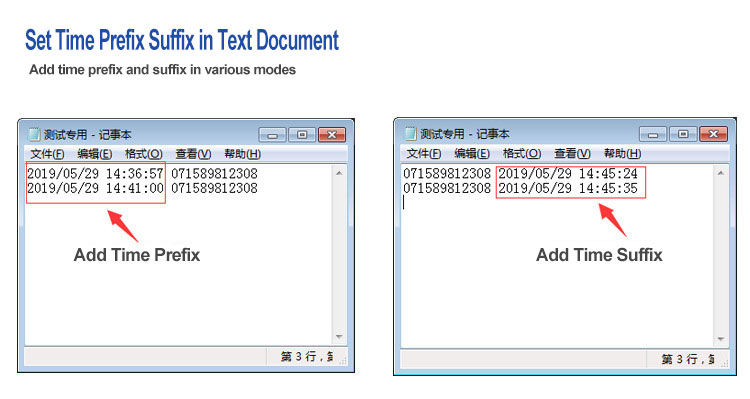Click timestamp 2019/05/29 14:36:57 in left Notepad

[95, 174]
